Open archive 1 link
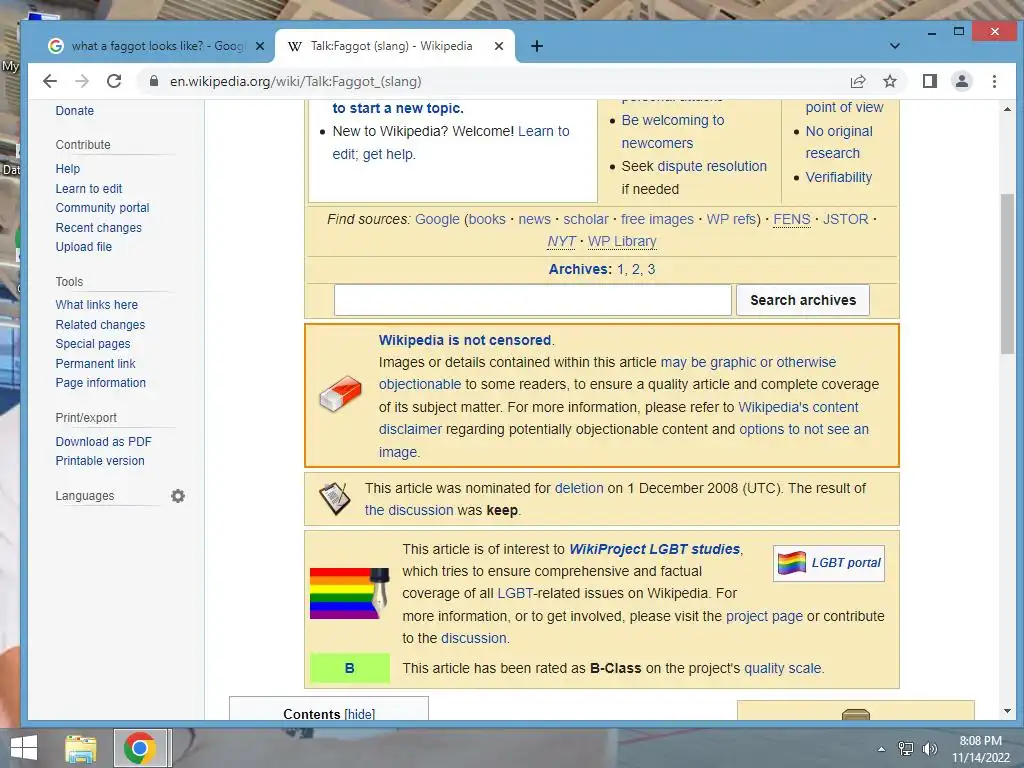This screenshot has height=768, width=1024. (621, 269)
